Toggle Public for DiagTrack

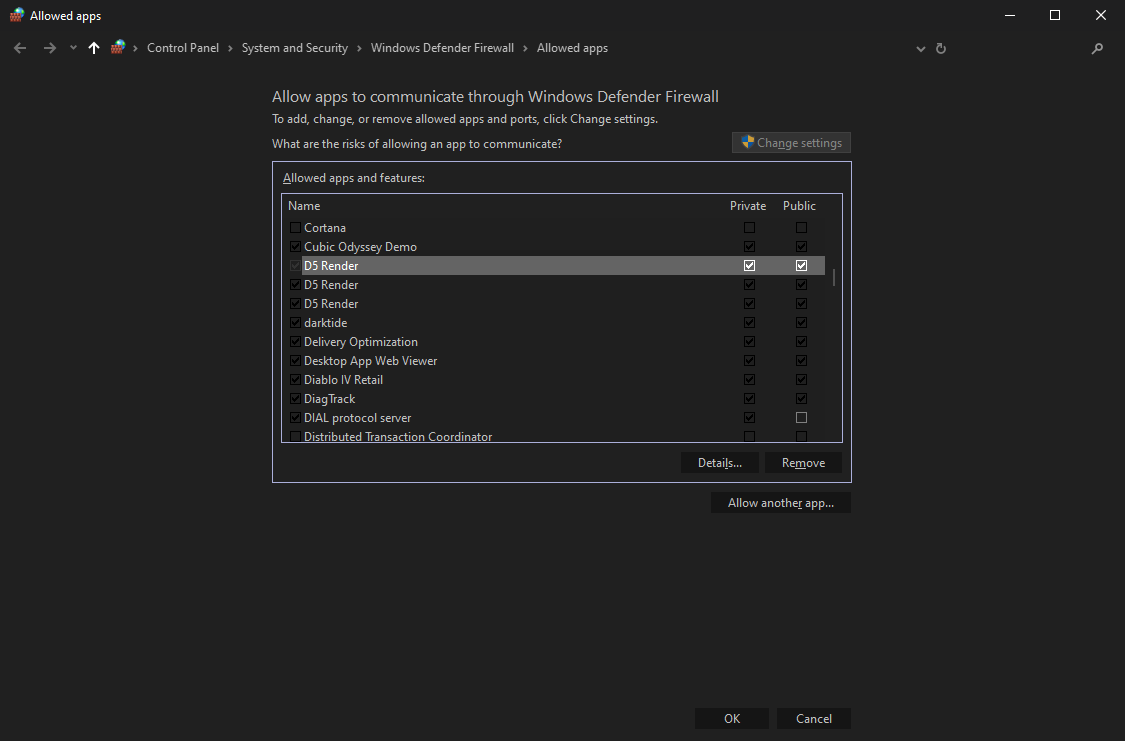[x=801, y=399]
